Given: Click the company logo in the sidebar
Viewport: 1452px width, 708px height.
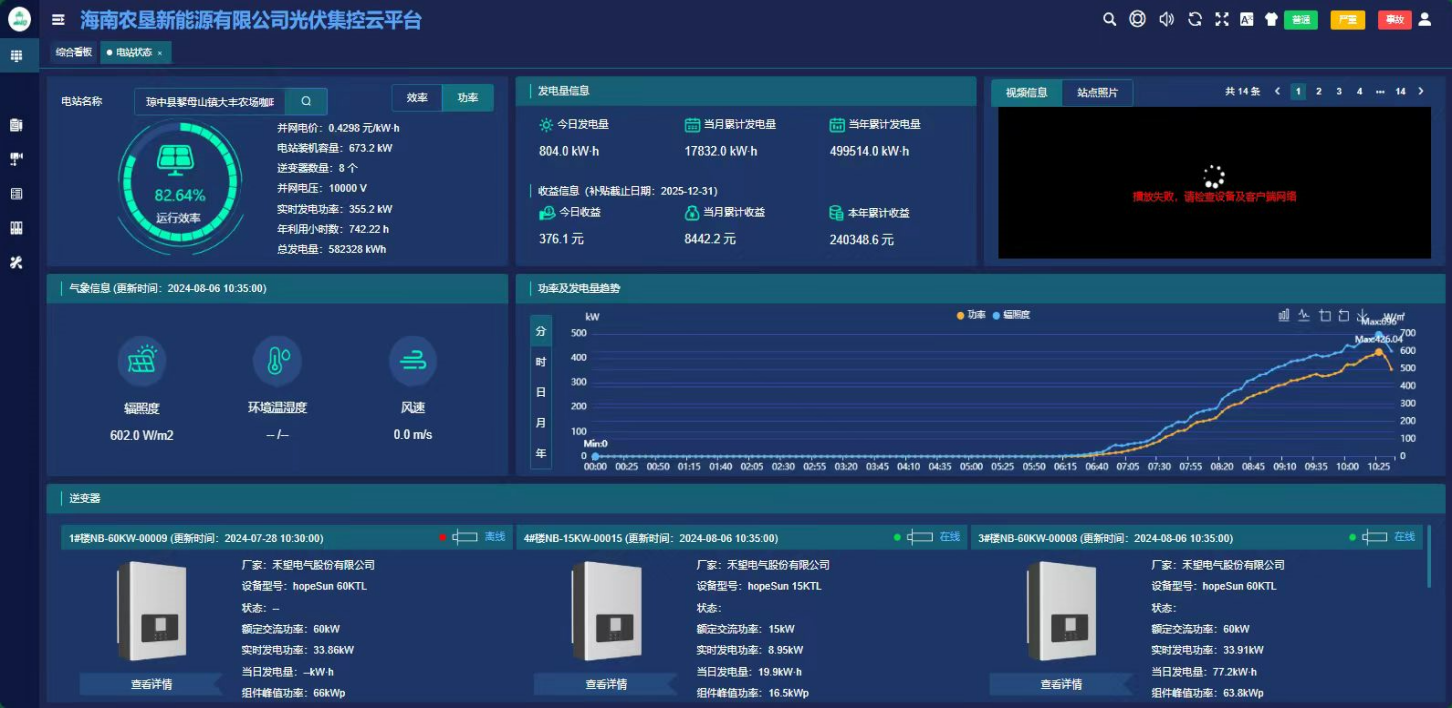Looking at the screenshot, I should coord(19,19).
